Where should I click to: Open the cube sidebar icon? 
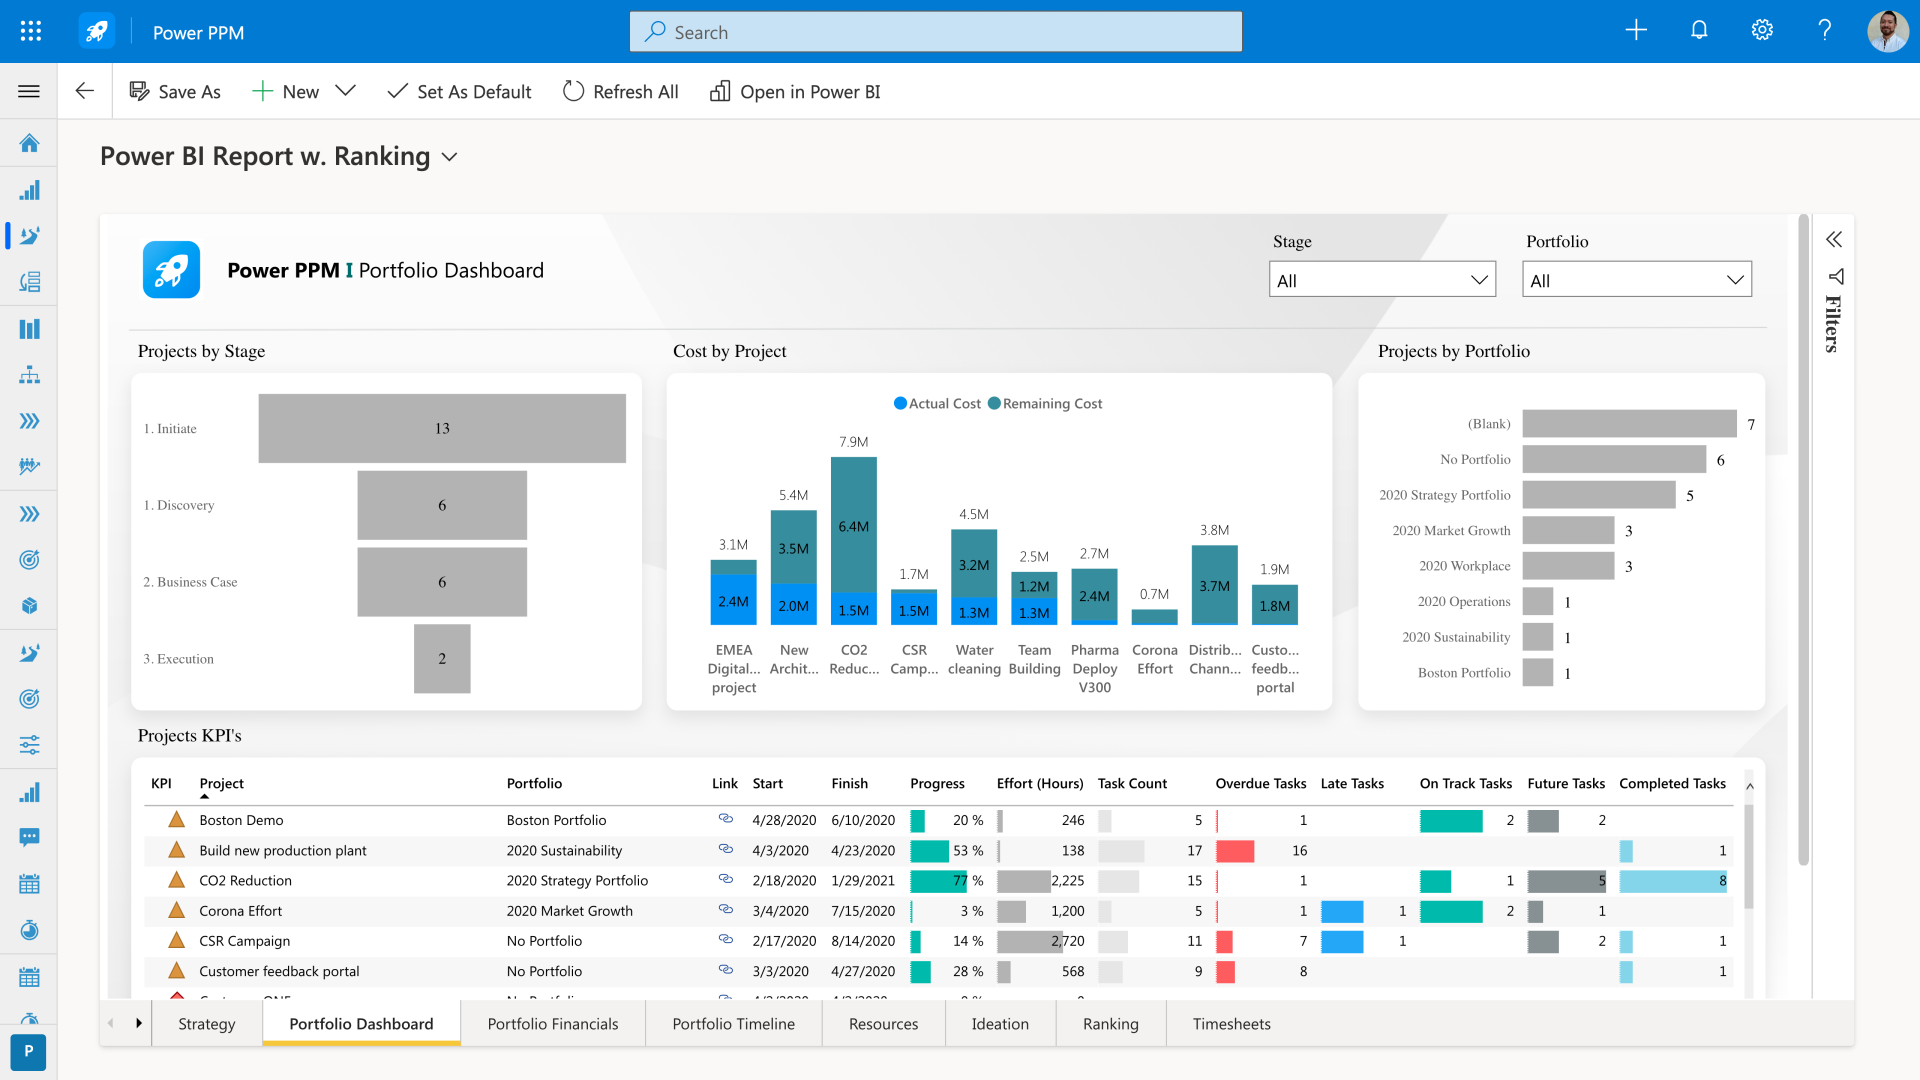tap(29, 606)
